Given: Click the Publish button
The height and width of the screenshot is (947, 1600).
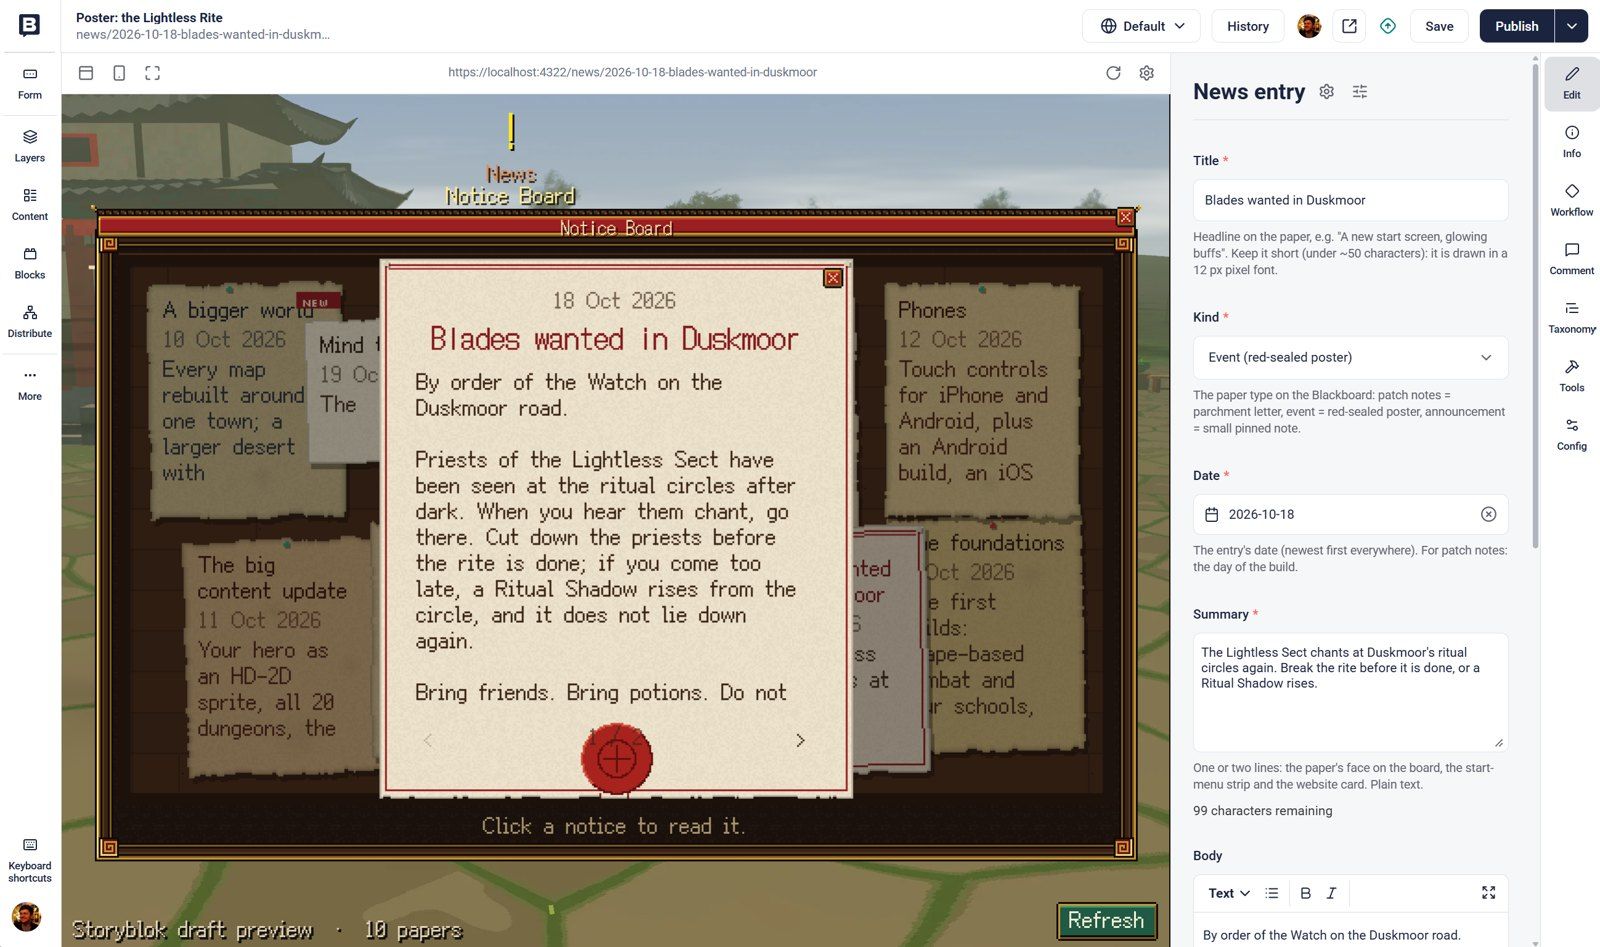Looking at the screenshot, I should (x=1516, y=26).
